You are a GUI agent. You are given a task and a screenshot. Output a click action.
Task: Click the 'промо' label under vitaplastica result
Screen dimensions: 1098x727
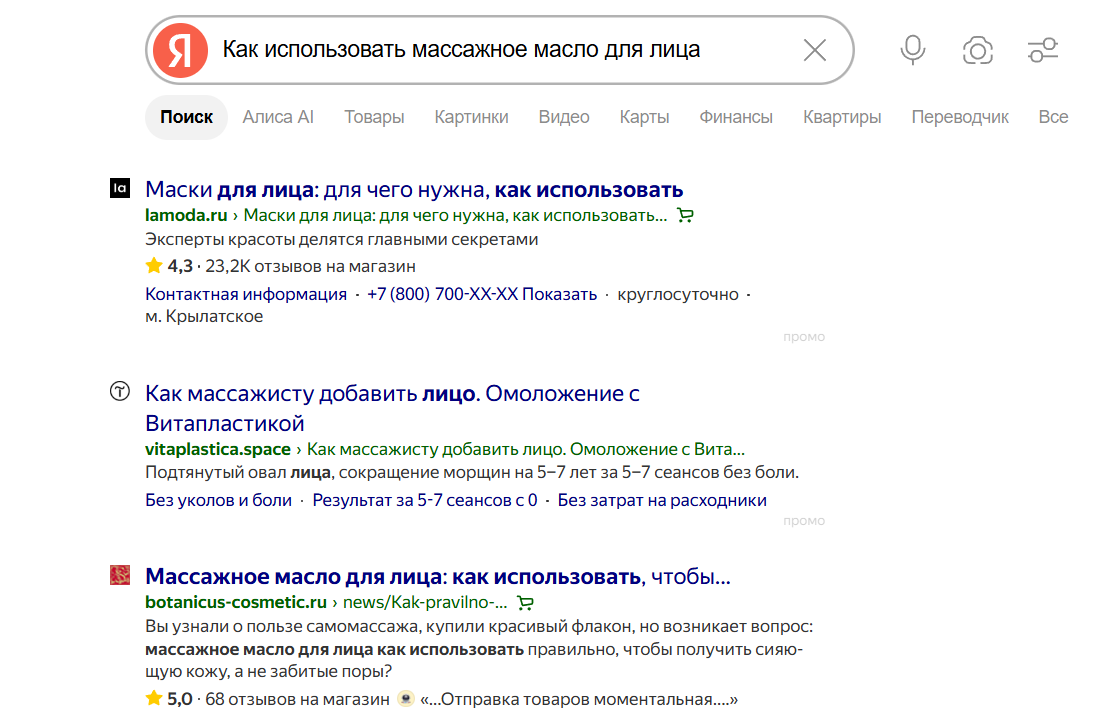804,521
